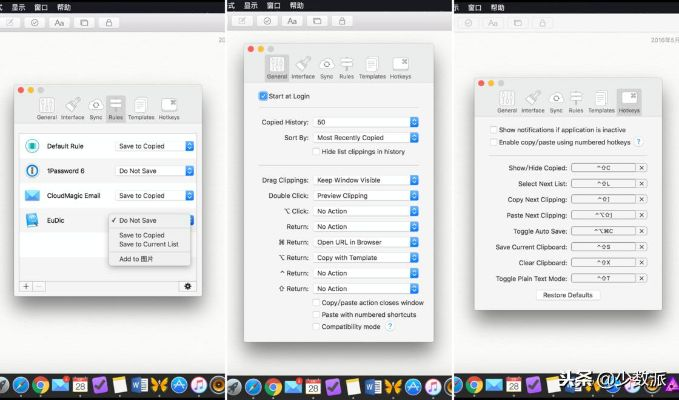
Task: Open help for numbered hotkeys option
Action: (638, 142)
